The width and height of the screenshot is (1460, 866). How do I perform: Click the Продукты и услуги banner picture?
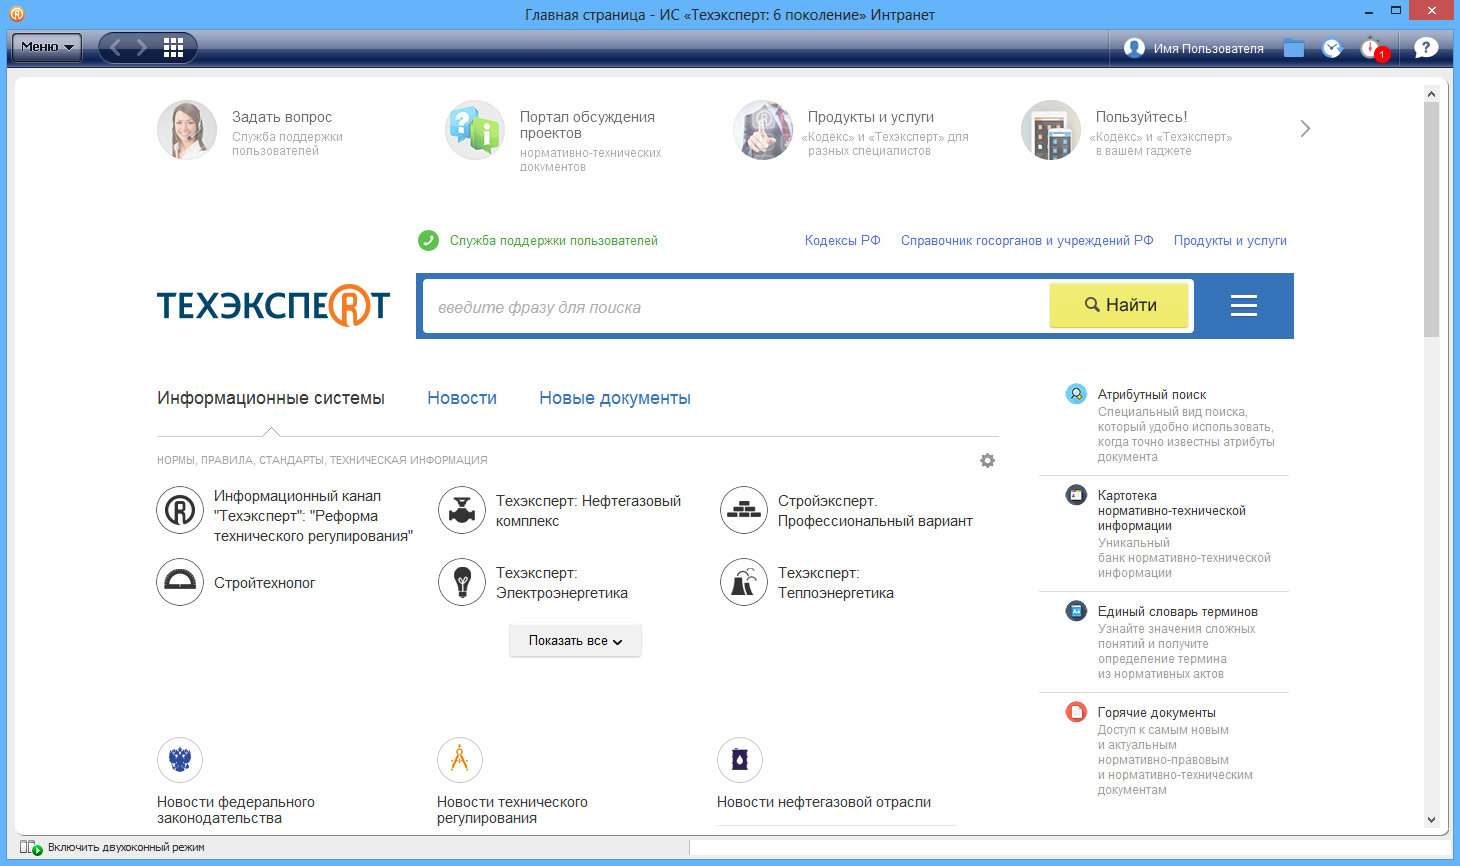(x=763, y=130)
